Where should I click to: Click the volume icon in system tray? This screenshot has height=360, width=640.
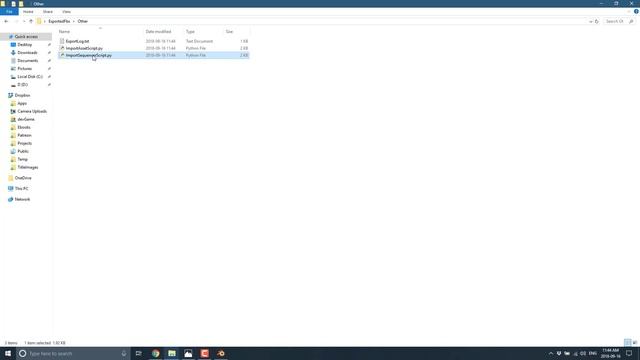[x=583, y=353]
